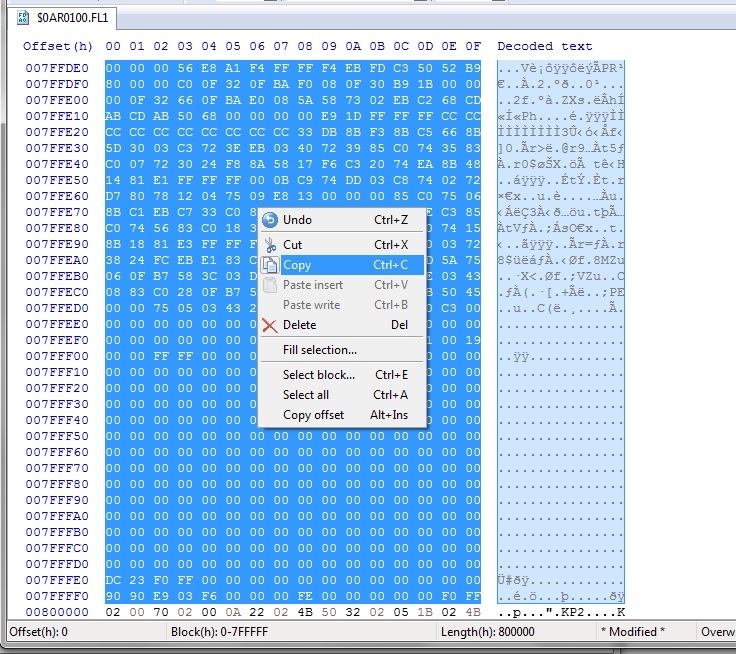Click the red X Delete icon
736x654 pixels.
[x=270, y=325]
